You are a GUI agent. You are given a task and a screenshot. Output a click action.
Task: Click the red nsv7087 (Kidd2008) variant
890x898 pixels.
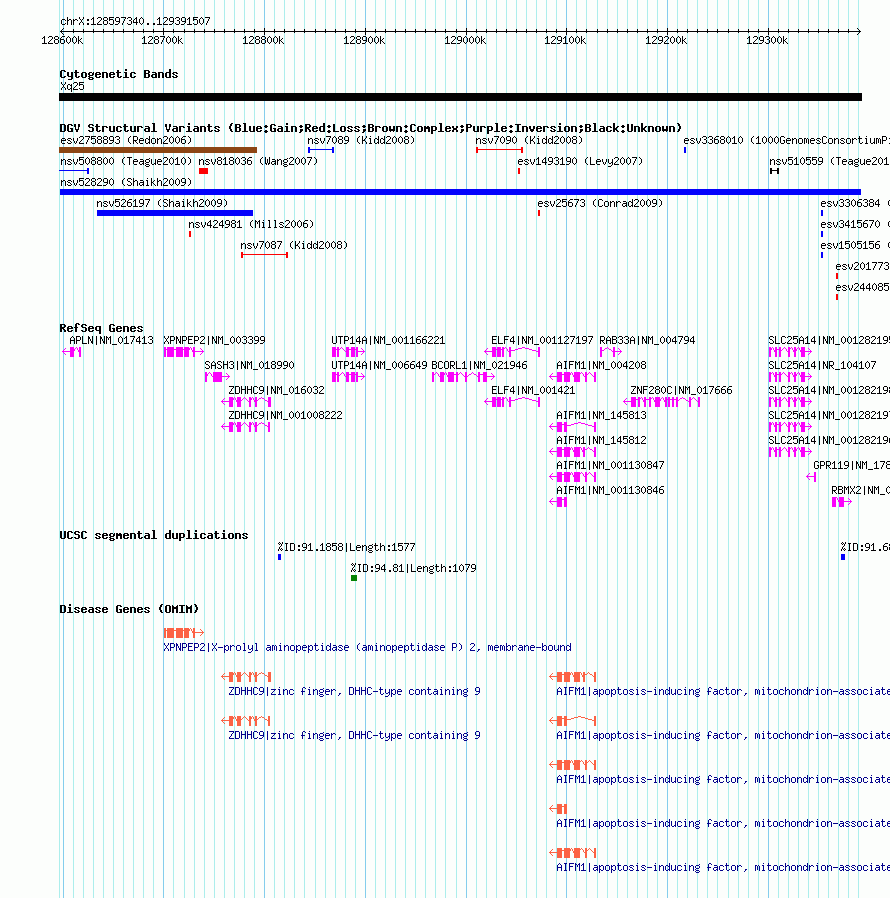tap(265, 255)
